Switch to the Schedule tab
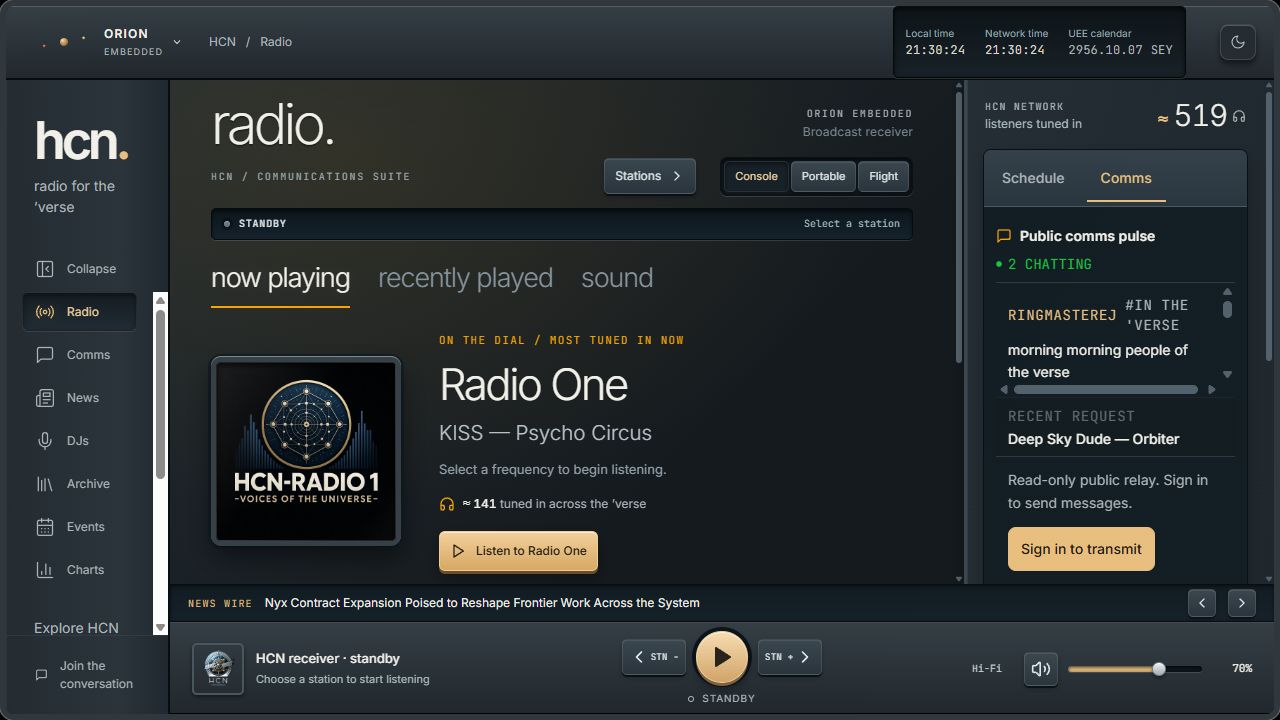1280x720 pixels. (1033, 178)
